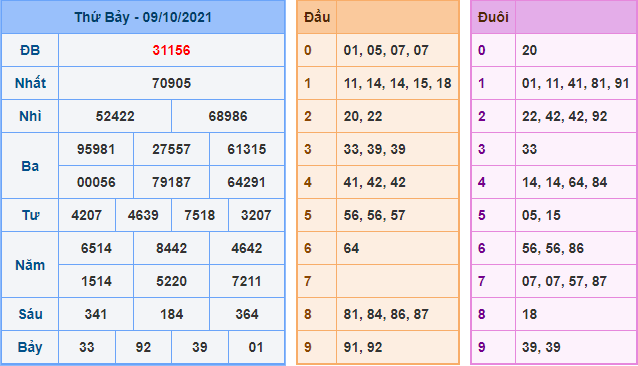Image resolution: width=638 pixels, height=366 pixels.
Task: Select Nhì prize number 52422
Action: click(x=115, y=116)
